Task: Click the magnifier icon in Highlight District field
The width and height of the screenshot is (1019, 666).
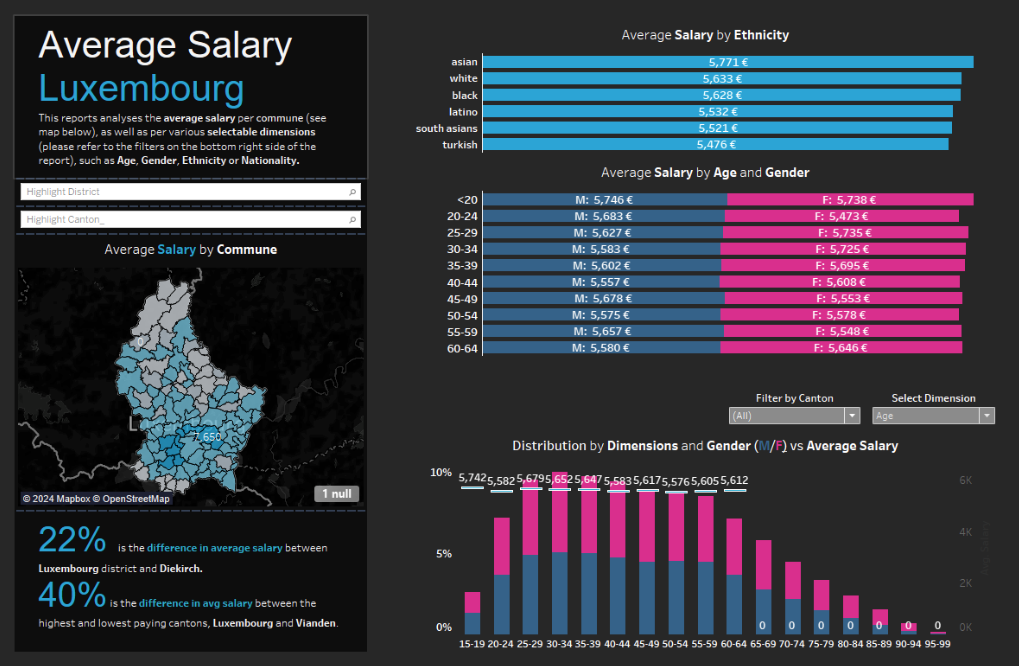Action: (x=352, y=191)
